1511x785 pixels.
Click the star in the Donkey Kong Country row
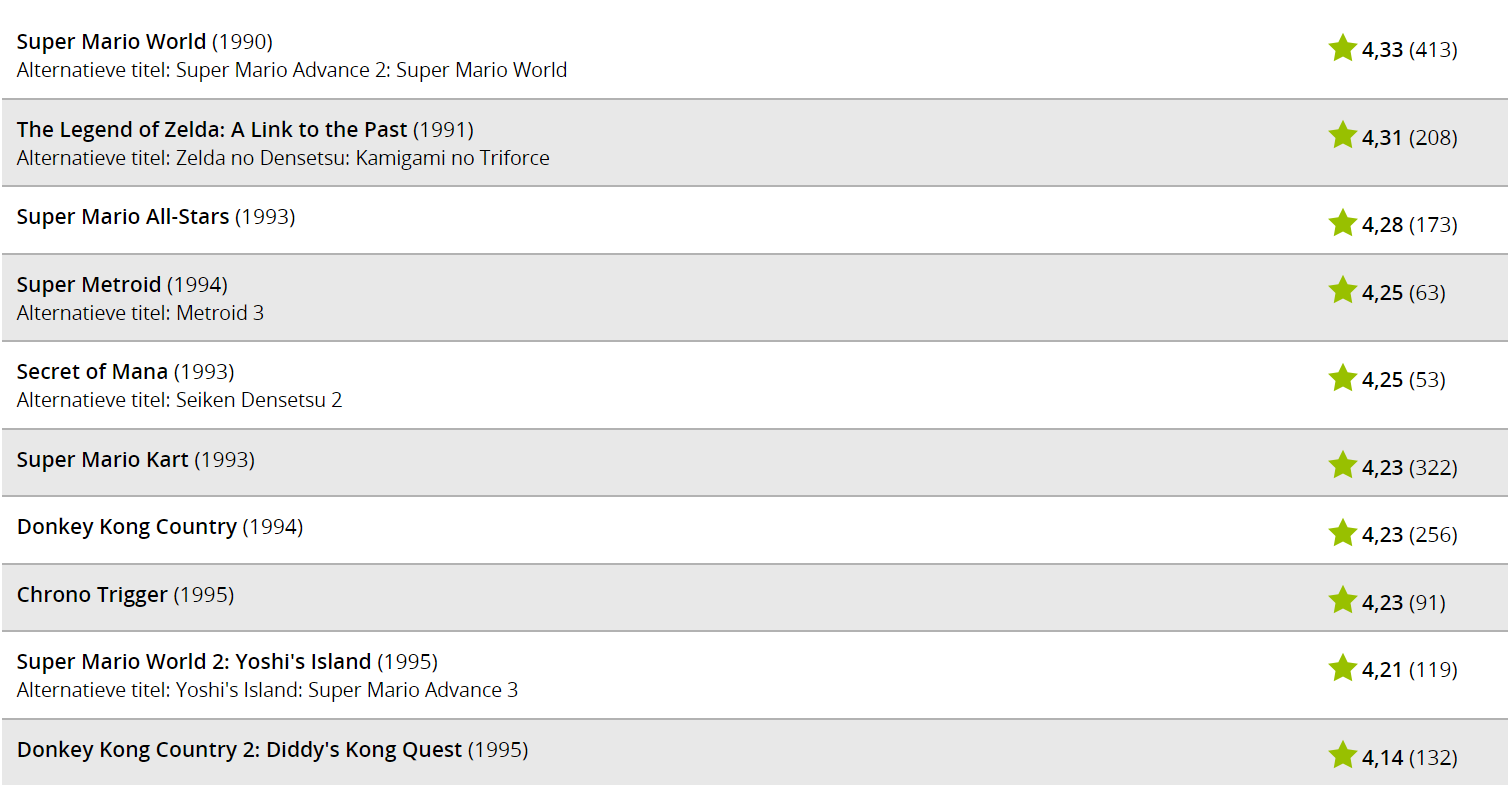(1342, 532)
